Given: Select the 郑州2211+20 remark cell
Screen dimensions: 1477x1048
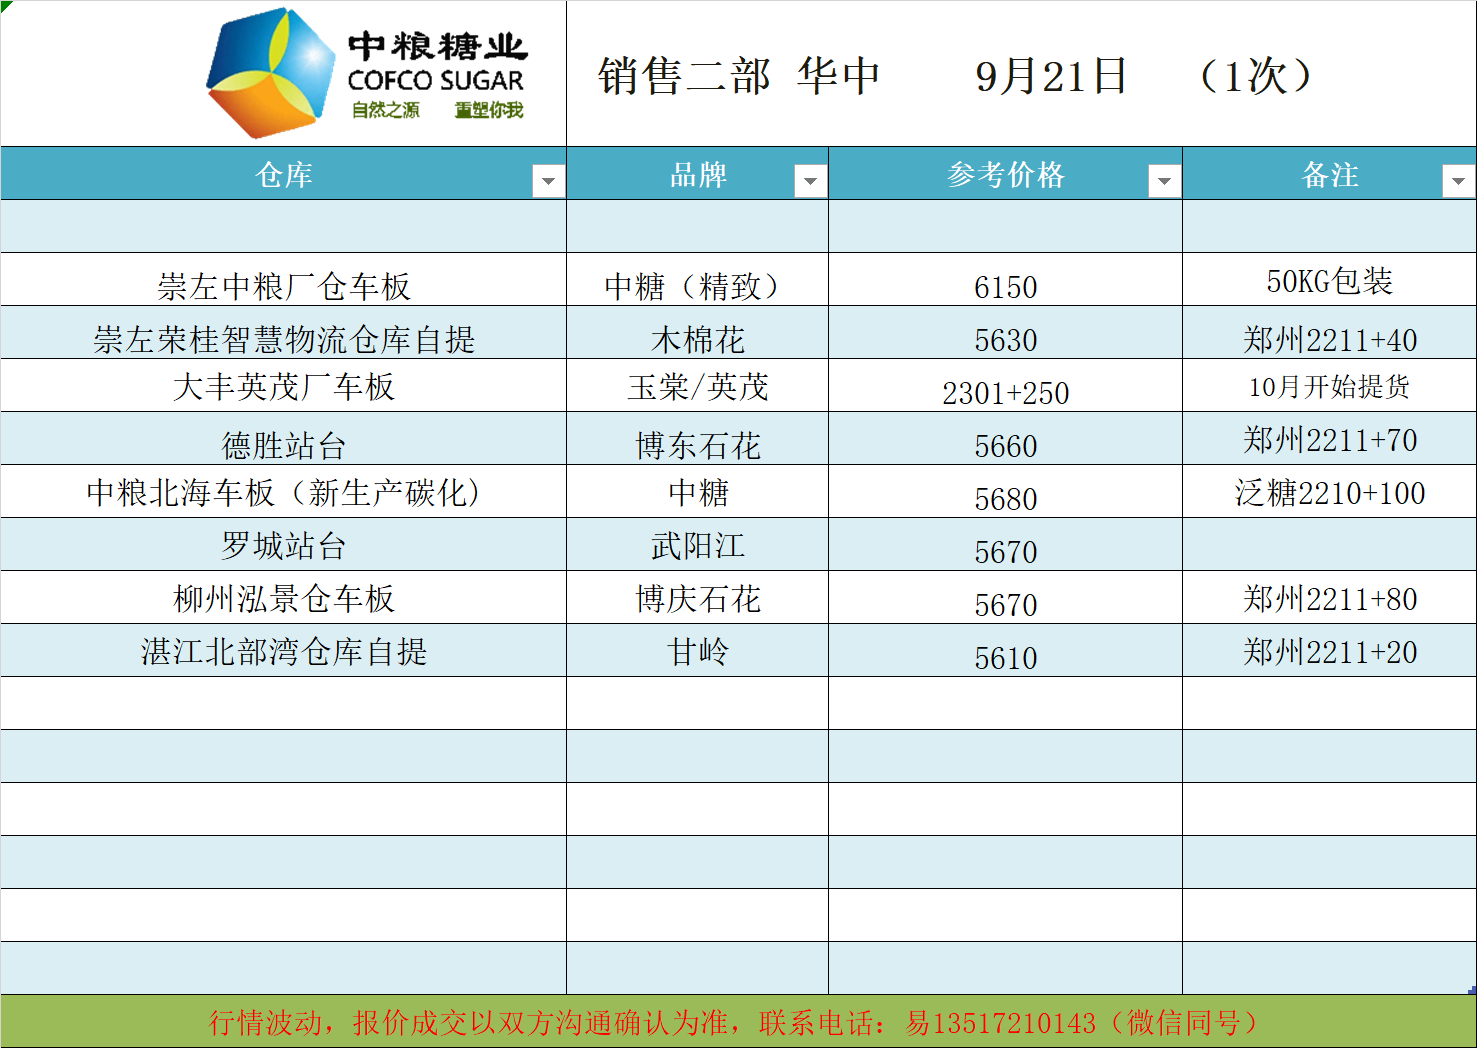Looking at the screenshot, I should pyautogui.click(x=1329, y=652).
